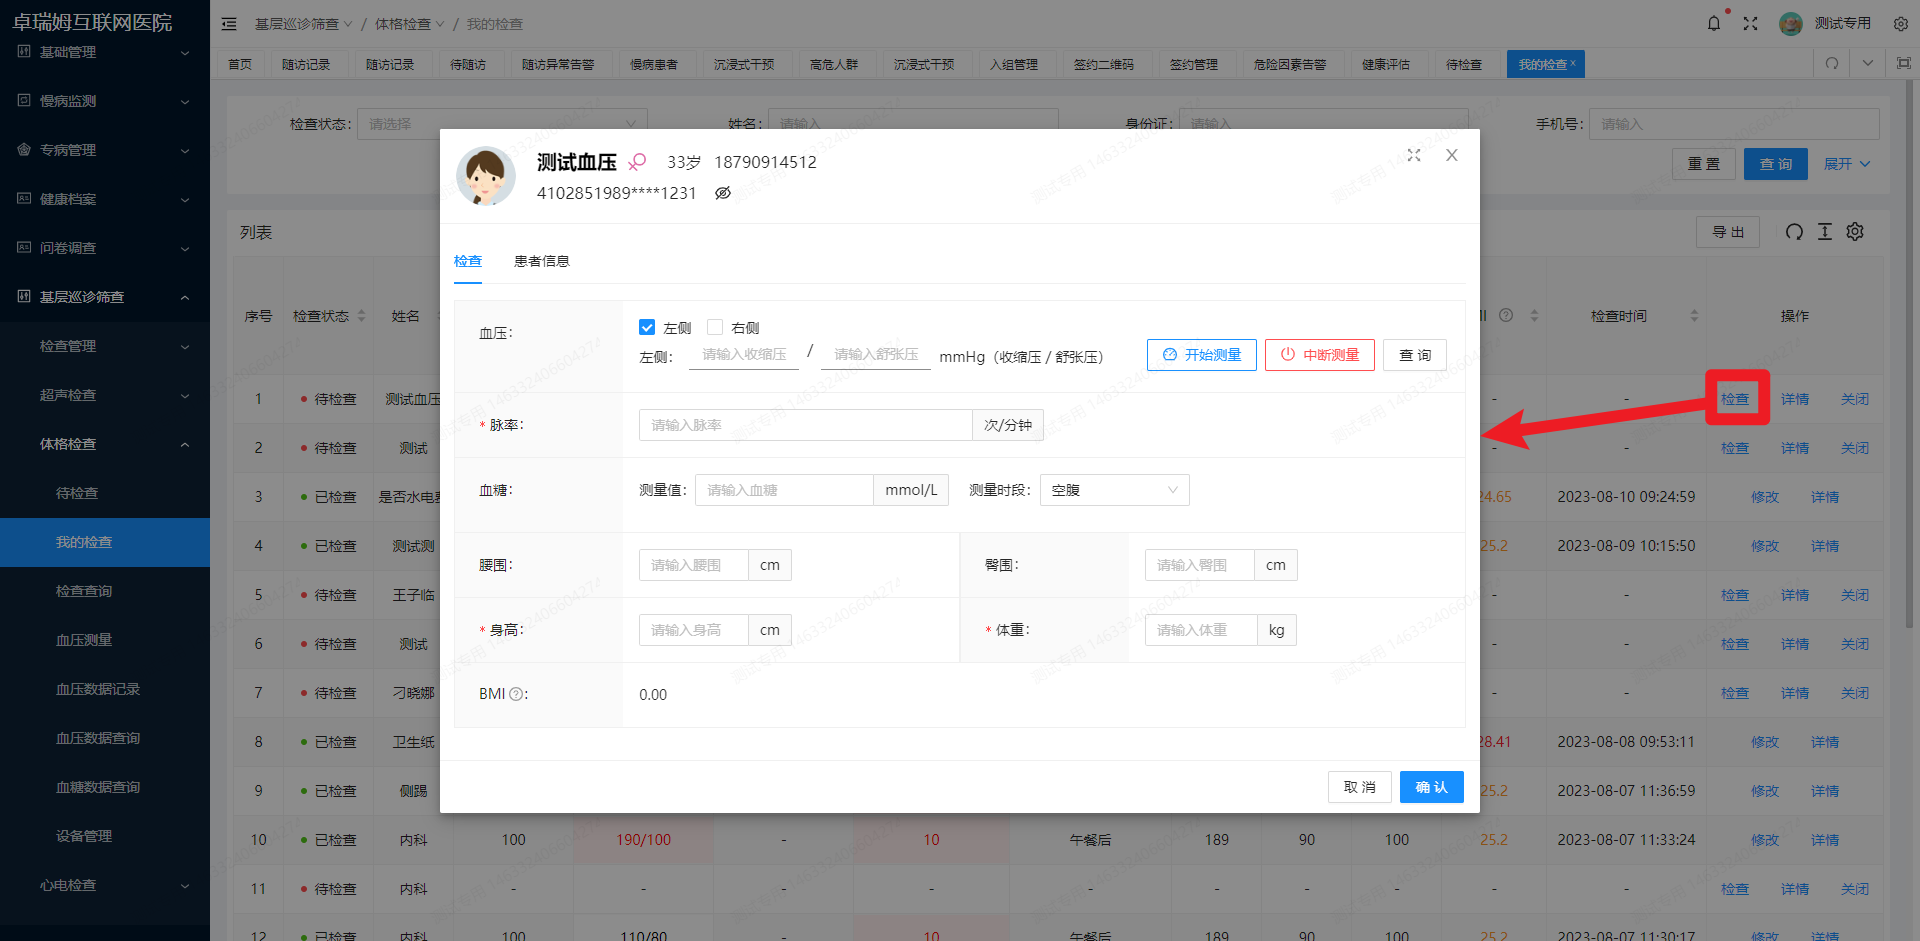Switch to the 患者信息 tab

click(541, 261)
